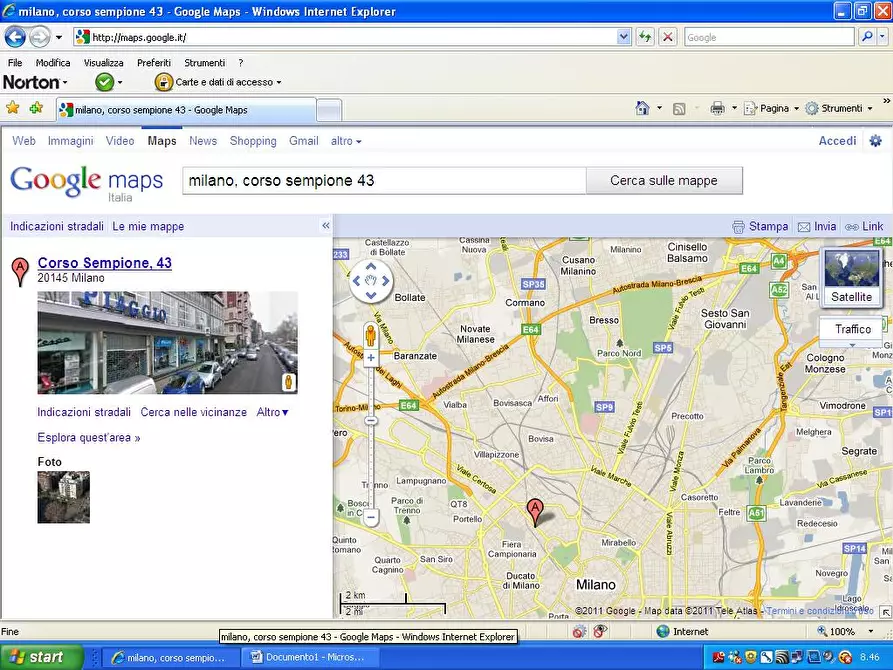Click the red marker A on the map
The height and width of the screenshot is (670, 893).
[535, 510]
